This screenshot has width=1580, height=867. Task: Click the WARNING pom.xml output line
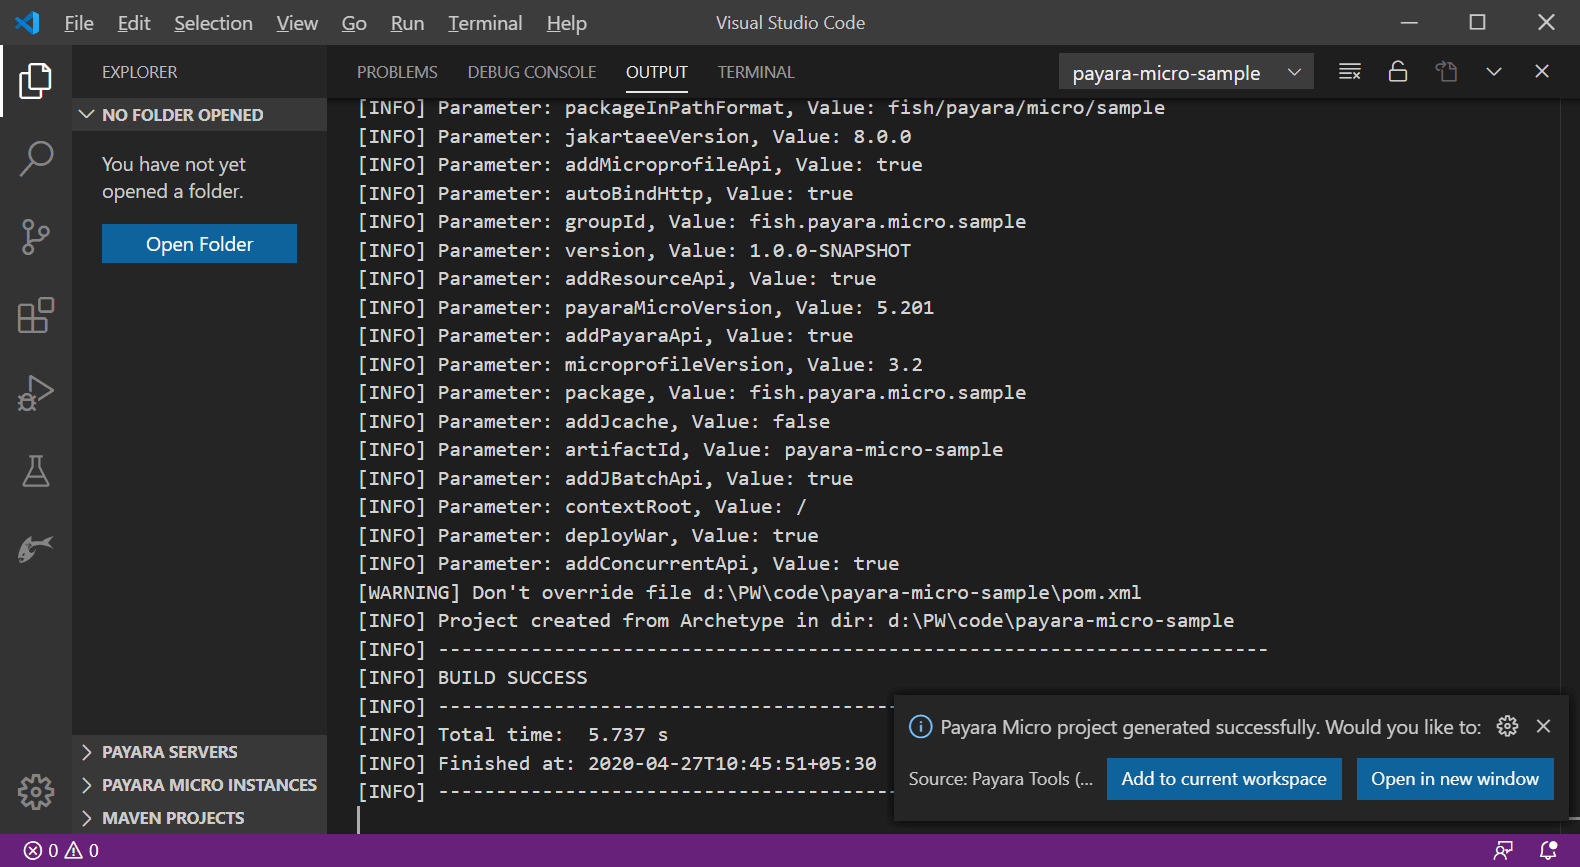tap(750, 593)
